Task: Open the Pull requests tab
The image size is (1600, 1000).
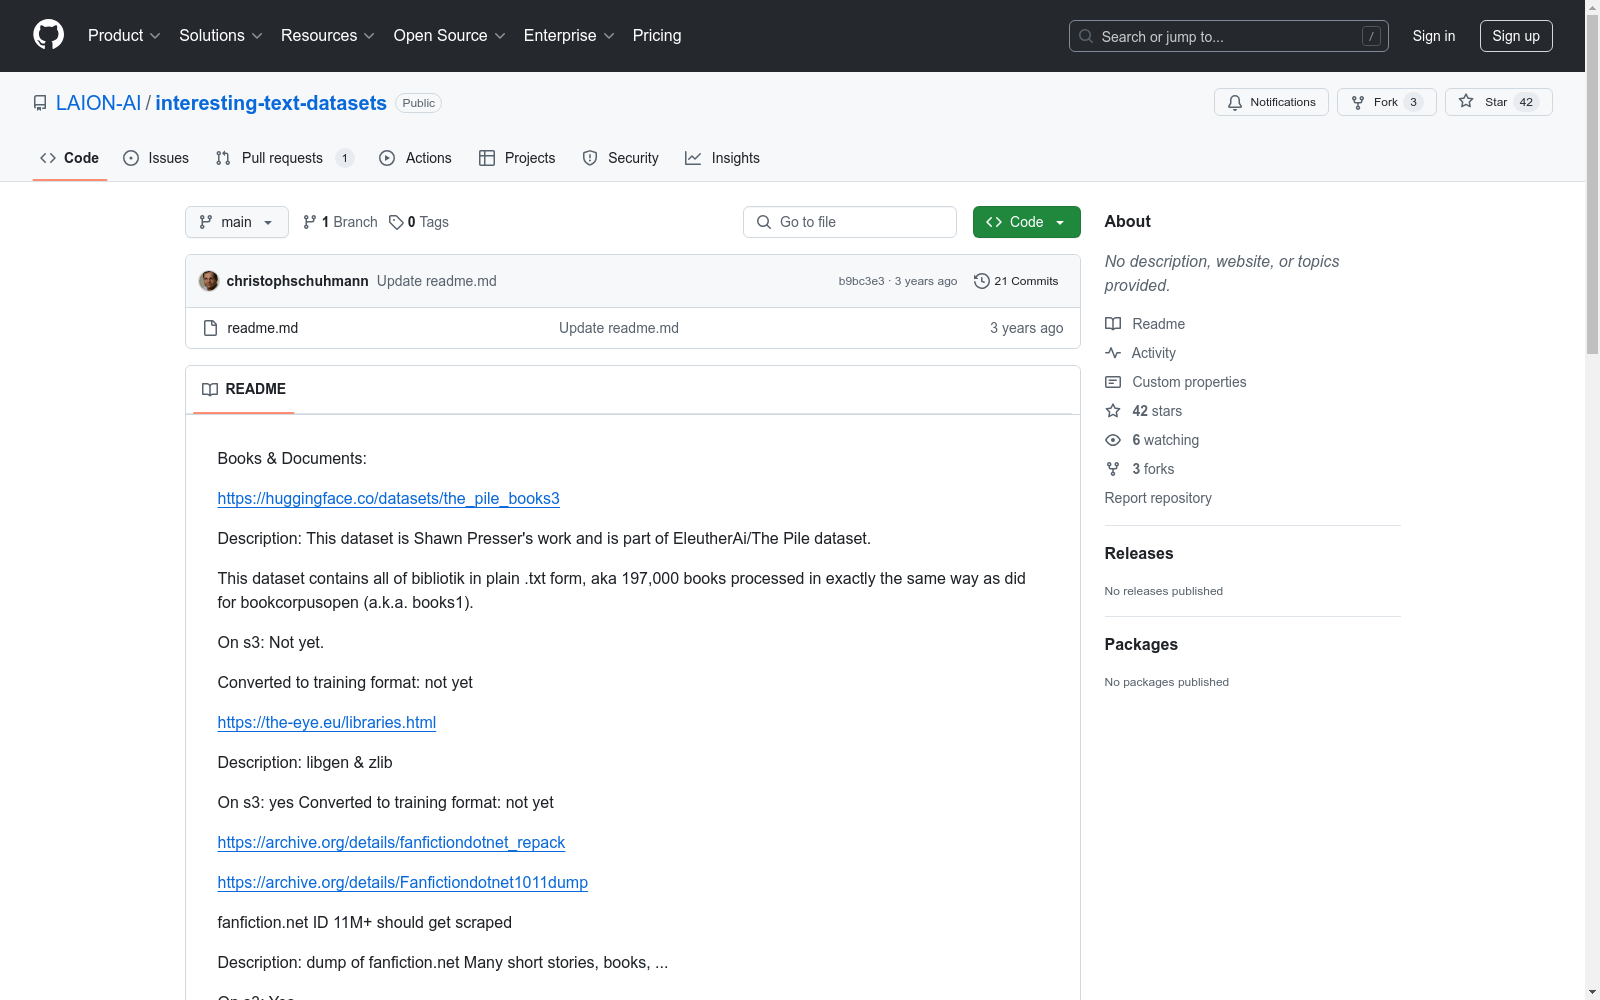Action: [x=285, y=158]
